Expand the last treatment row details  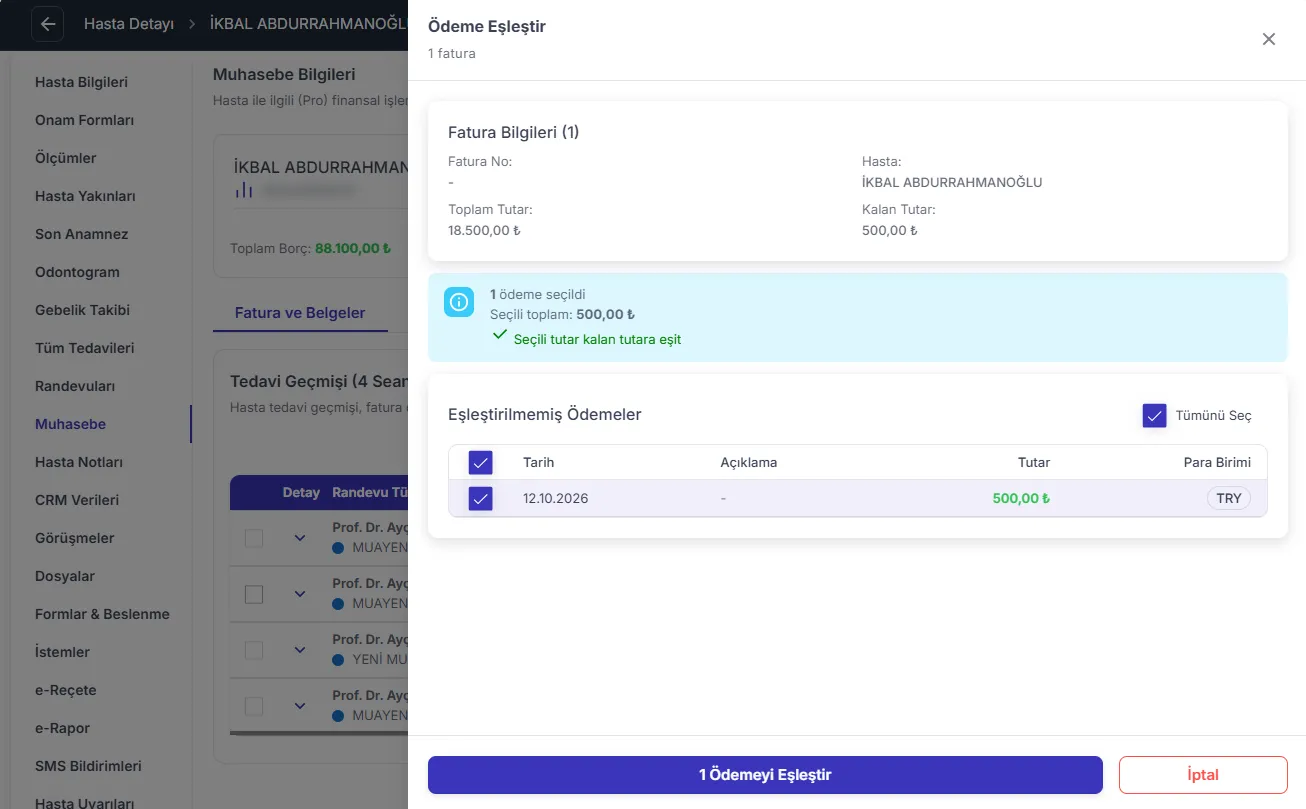click(299, 706)
